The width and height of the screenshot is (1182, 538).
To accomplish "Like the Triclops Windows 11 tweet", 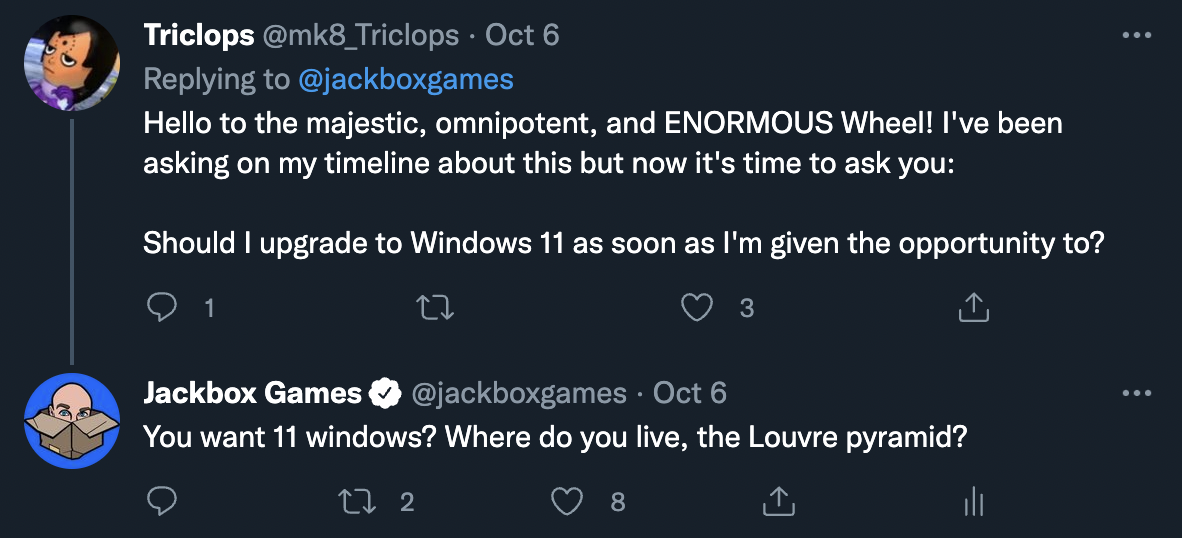I will [696, 309].
